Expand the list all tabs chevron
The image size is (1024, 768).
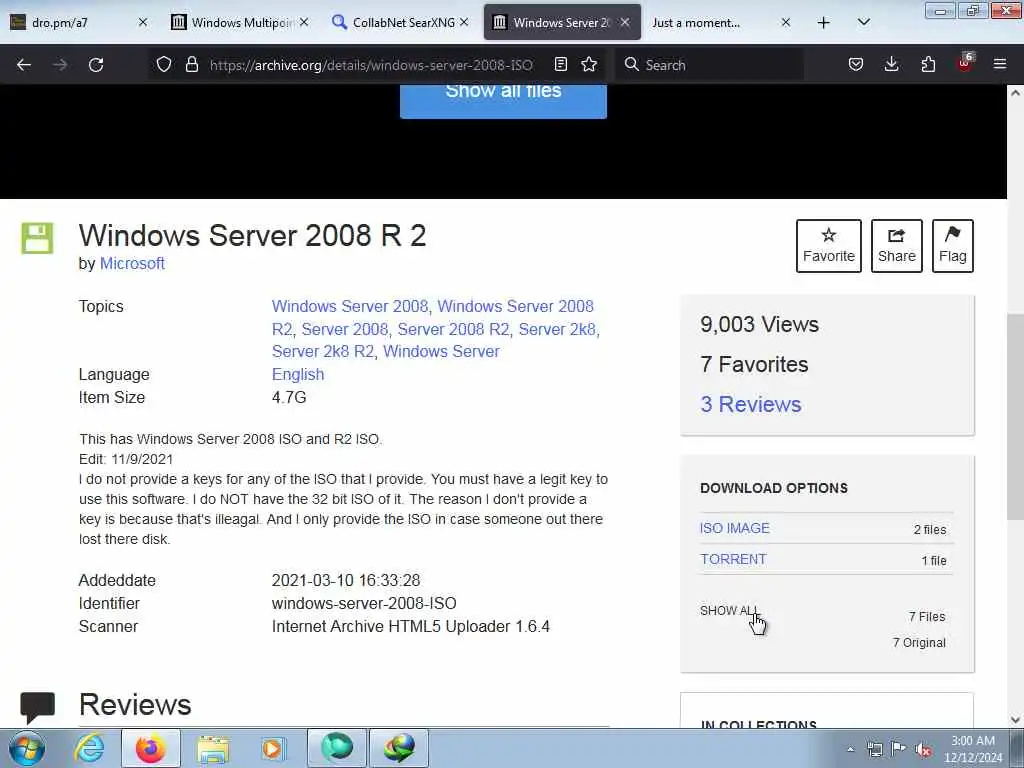pyautogui.click(x=863, y=22)
